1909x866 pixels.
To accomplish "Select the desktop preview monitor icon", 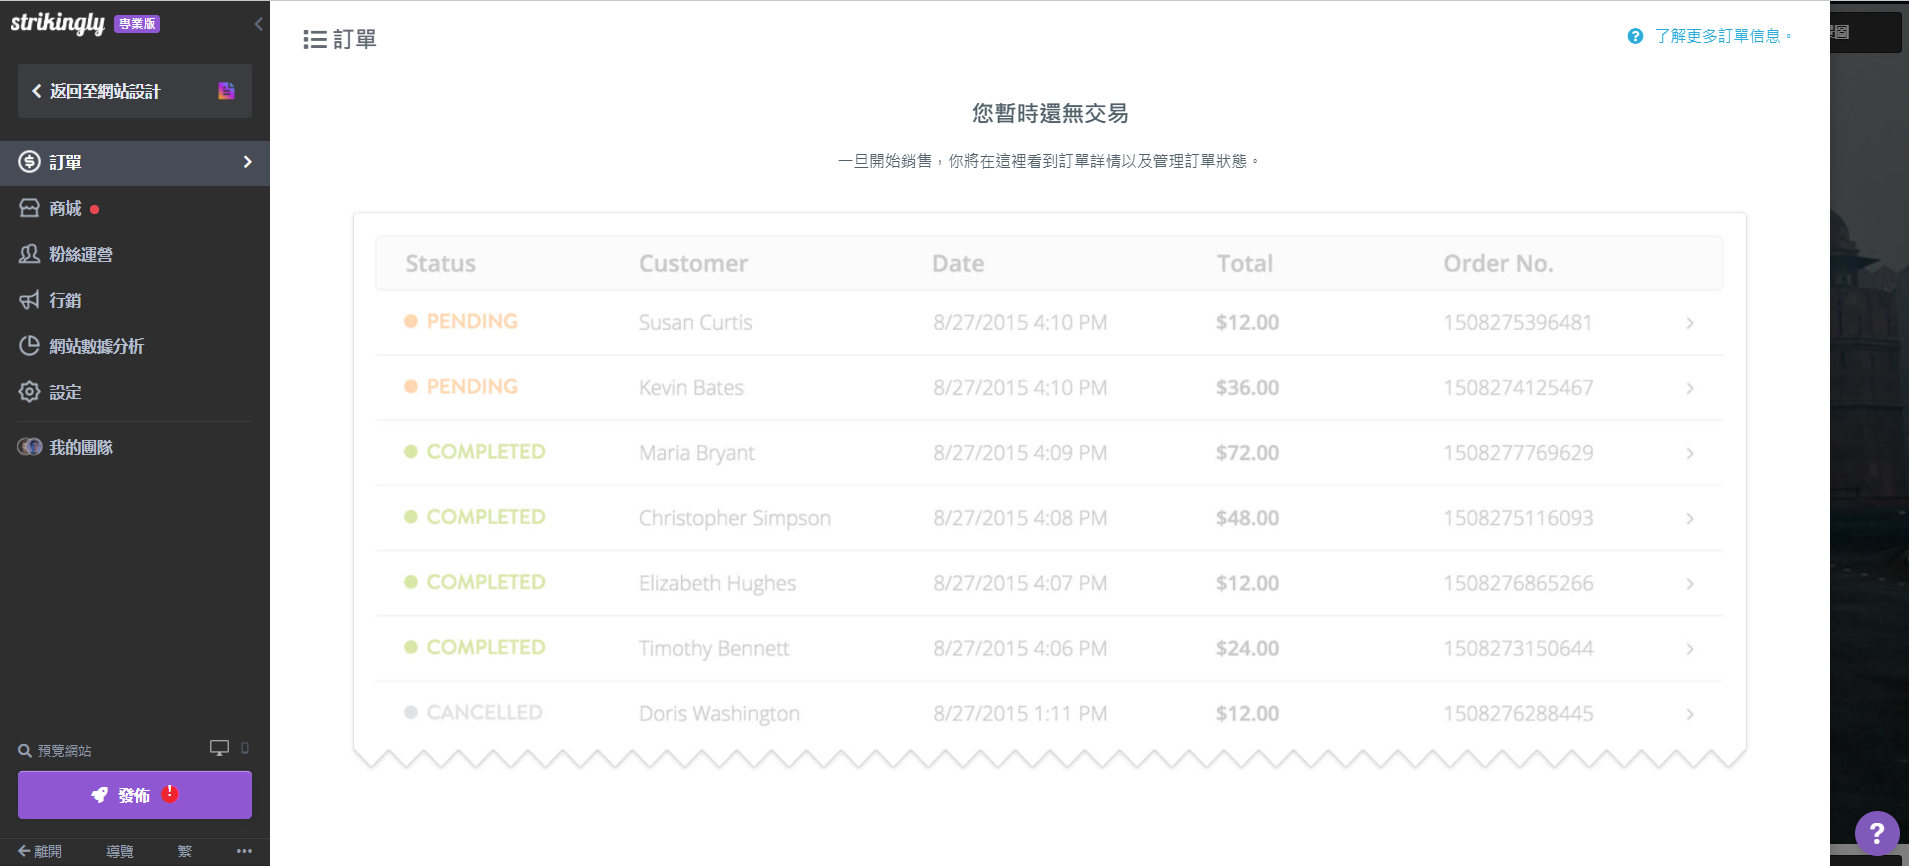I will click(x=219, y=748).
